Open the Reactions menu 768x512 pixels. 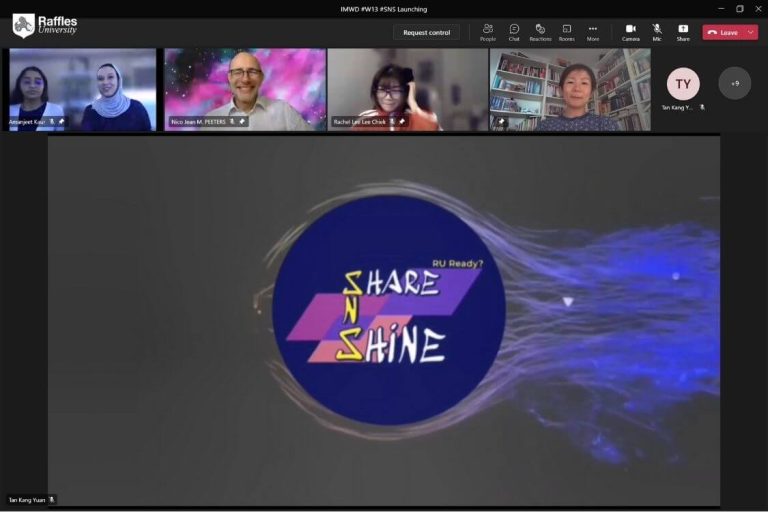pyautogui.click(x=540, y=32)
